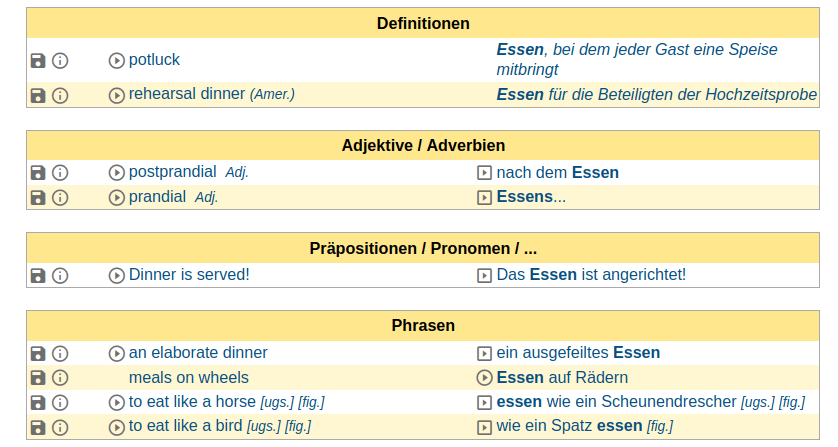Play audio for Das Essen ist angerichtet!
This screenshot has width=838, height=447.
click(485, 275)
